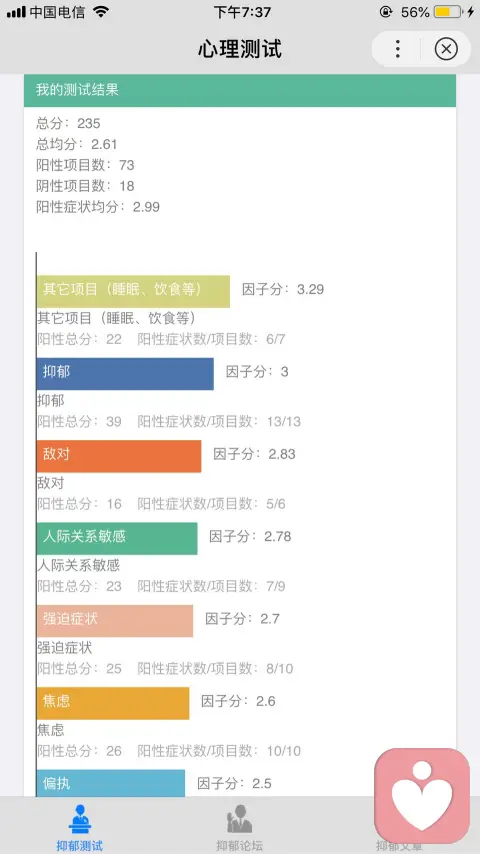Image resolution: width=480 pixels, height=854 pixels.
Task: Select the orange 敌对 factor bar
Action: point(119,456)
